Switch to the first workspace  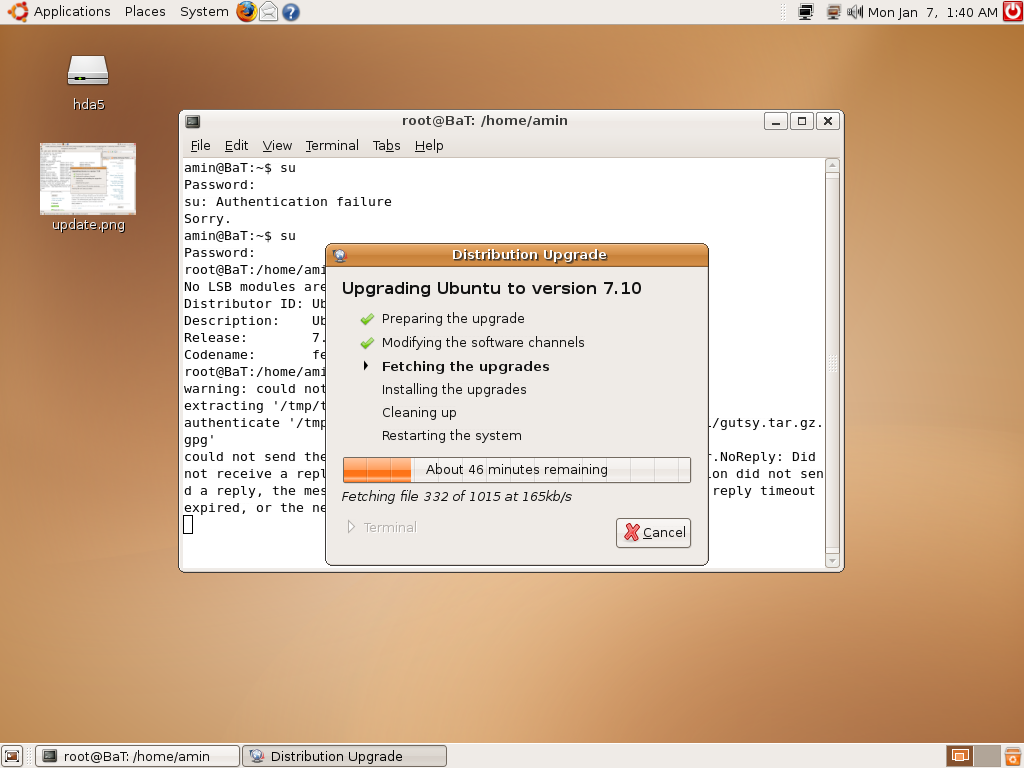pos(960,756)
